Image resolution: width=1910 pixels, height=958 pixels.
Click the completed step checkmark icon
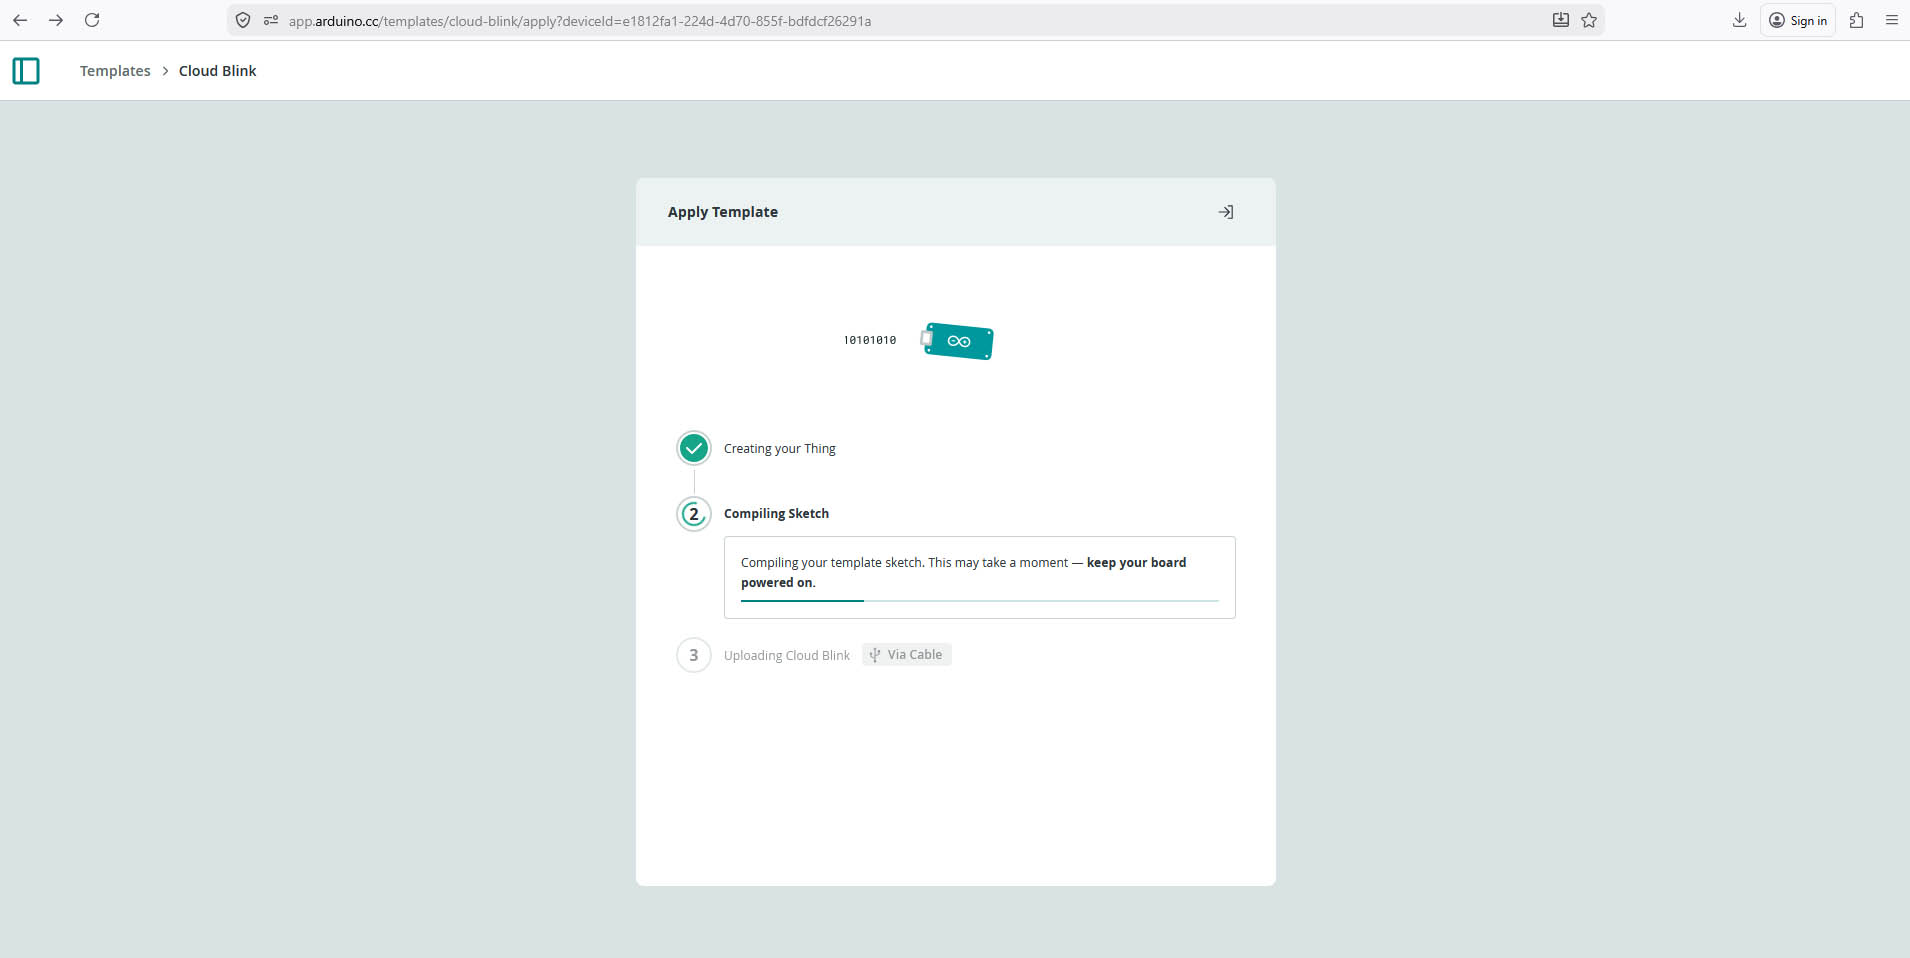694,448
